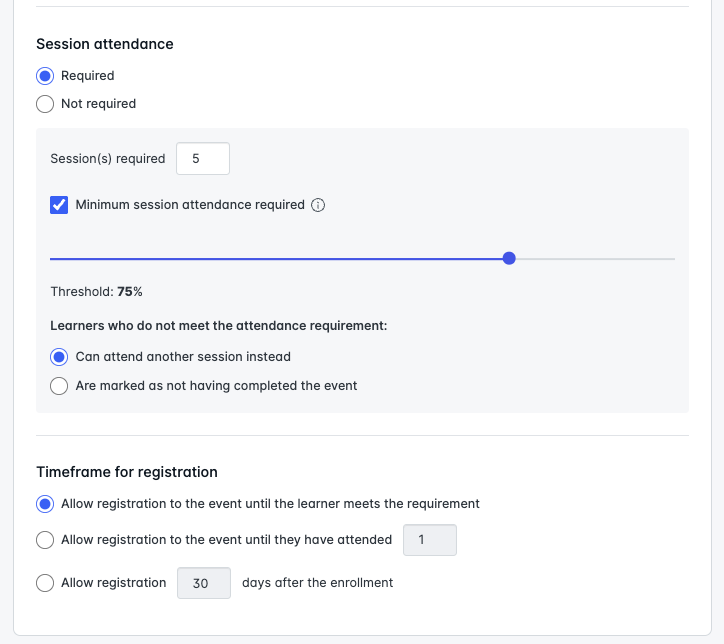
Task: Click the attendance threshold slider handle
Action: click(x=509, y=258)
